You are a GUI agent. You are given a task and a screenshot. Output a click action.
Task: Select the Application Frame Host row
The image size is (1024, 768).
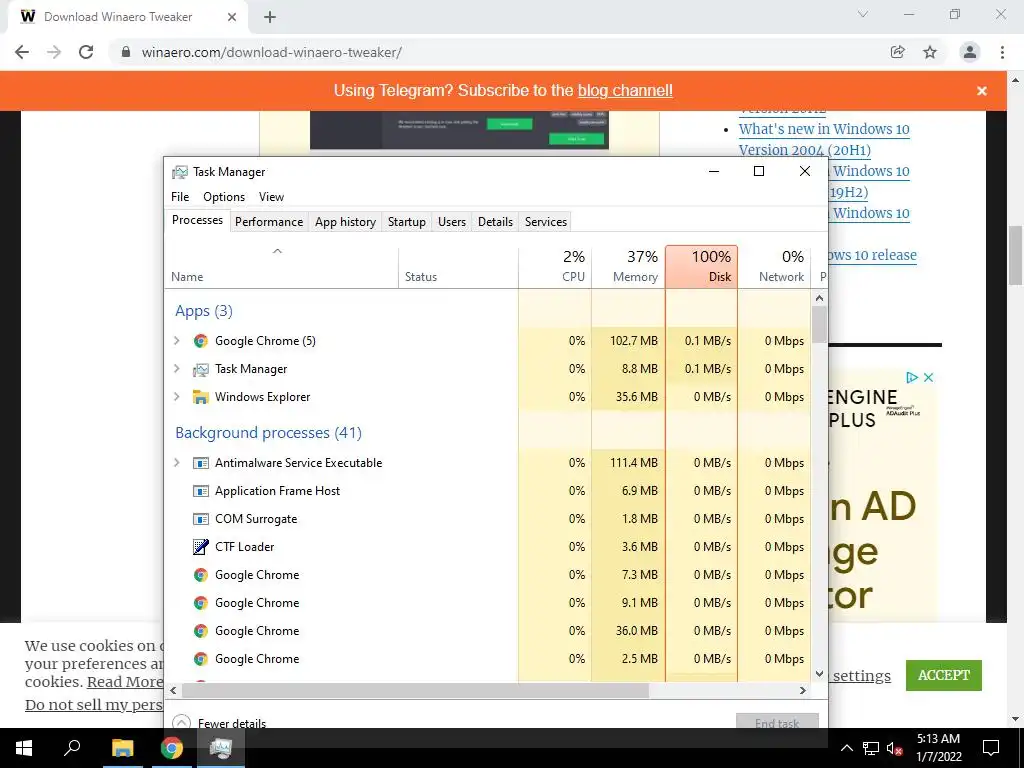[488, 491]
